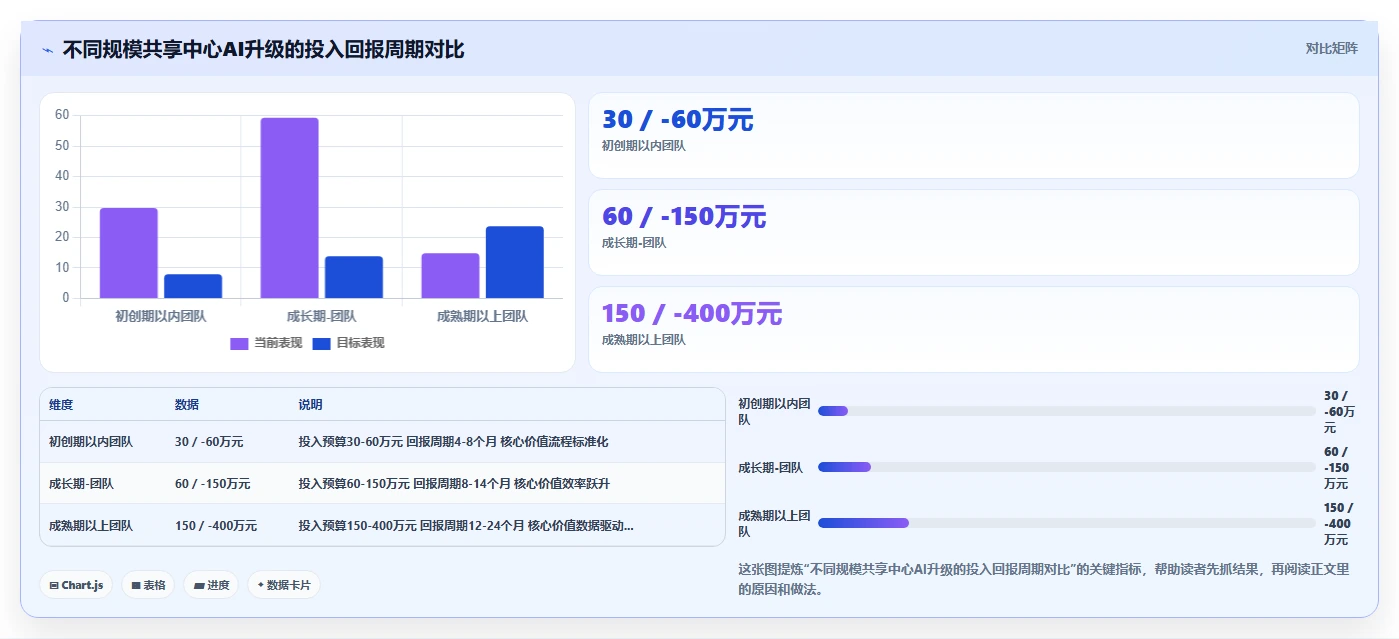Click the 初创期以内团队 label under the 30 / -60万元 card
The width and height of the screenshot is (1399, 639).
tap(643, 146)
